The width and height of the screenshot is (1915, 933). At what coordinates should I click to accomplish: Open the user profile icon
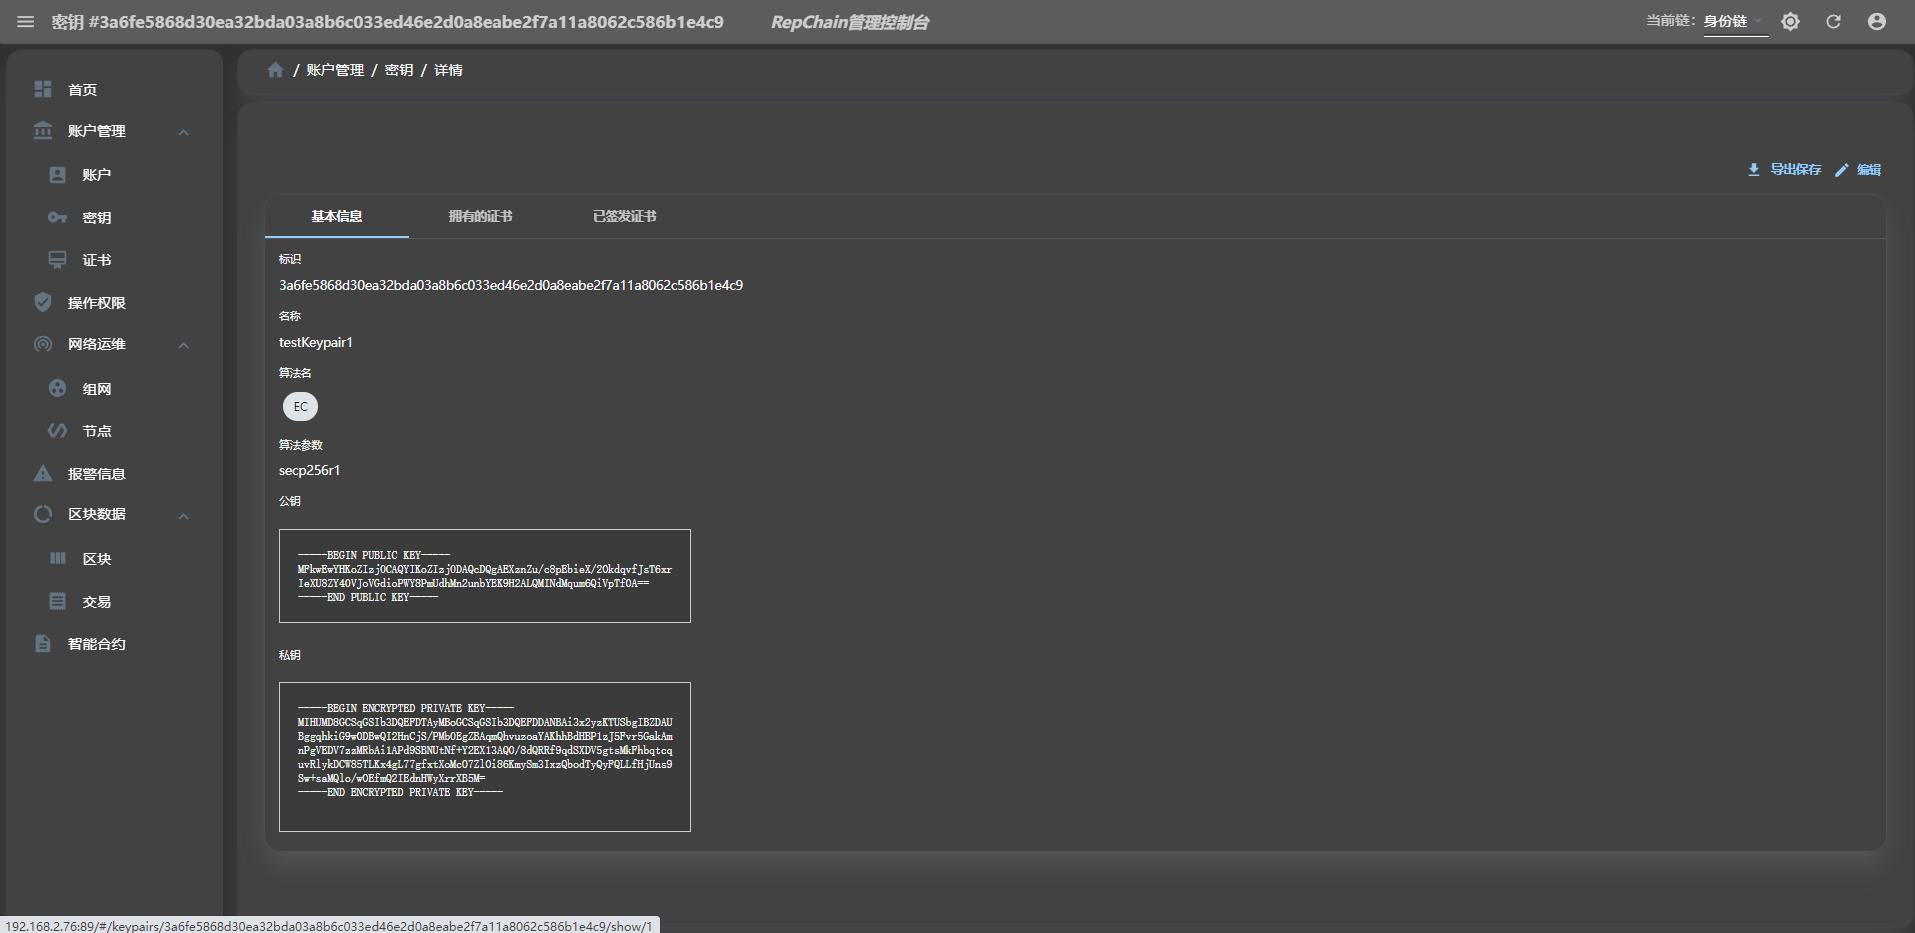coord(1877,22)
